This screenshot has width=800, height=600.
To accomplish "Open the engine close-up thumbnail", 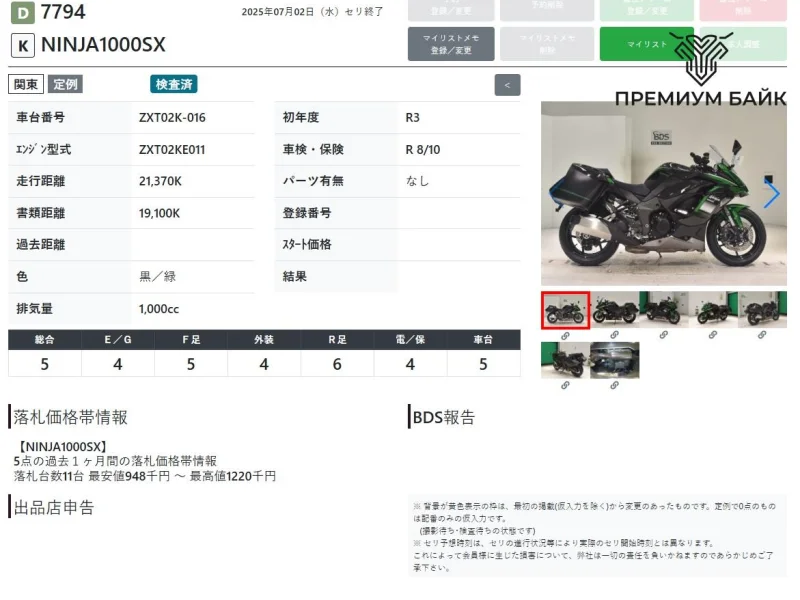I will 614,360.
